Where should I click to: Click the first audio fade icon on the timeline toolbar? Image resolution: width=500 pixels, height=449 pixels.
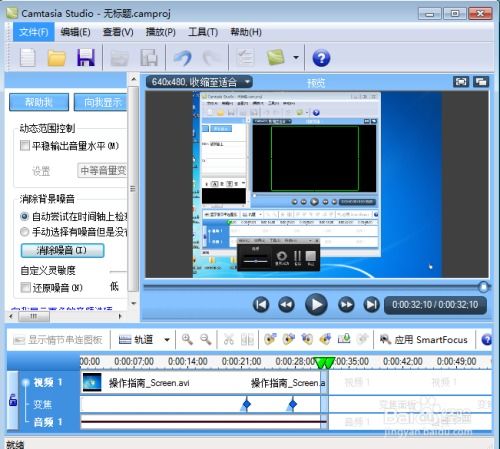click(270, 339)
